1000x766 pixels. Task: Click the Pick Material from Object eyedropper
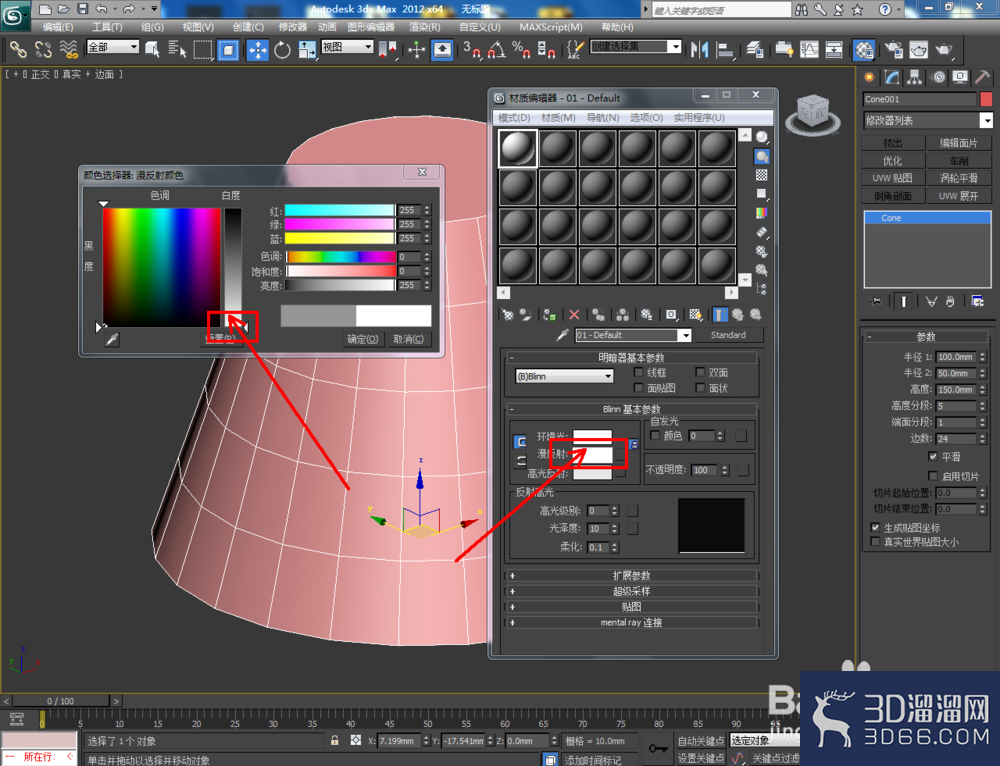click(x=562, y=335)
